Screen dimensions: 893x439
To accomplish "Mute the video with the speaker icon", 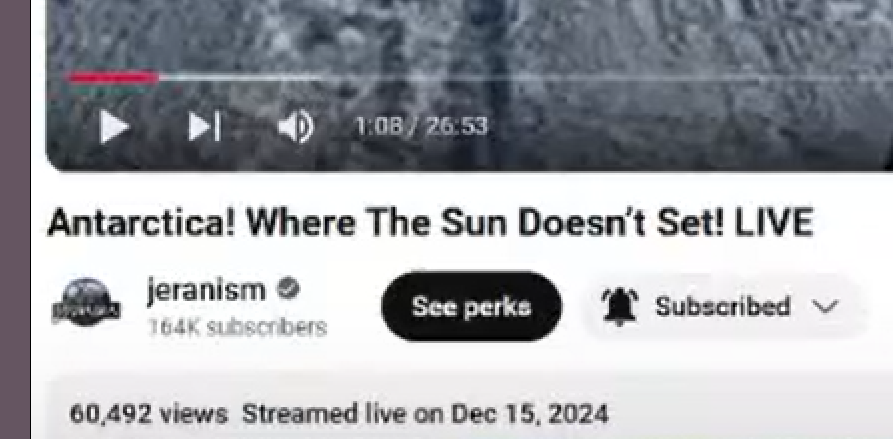I will point(296,126).
